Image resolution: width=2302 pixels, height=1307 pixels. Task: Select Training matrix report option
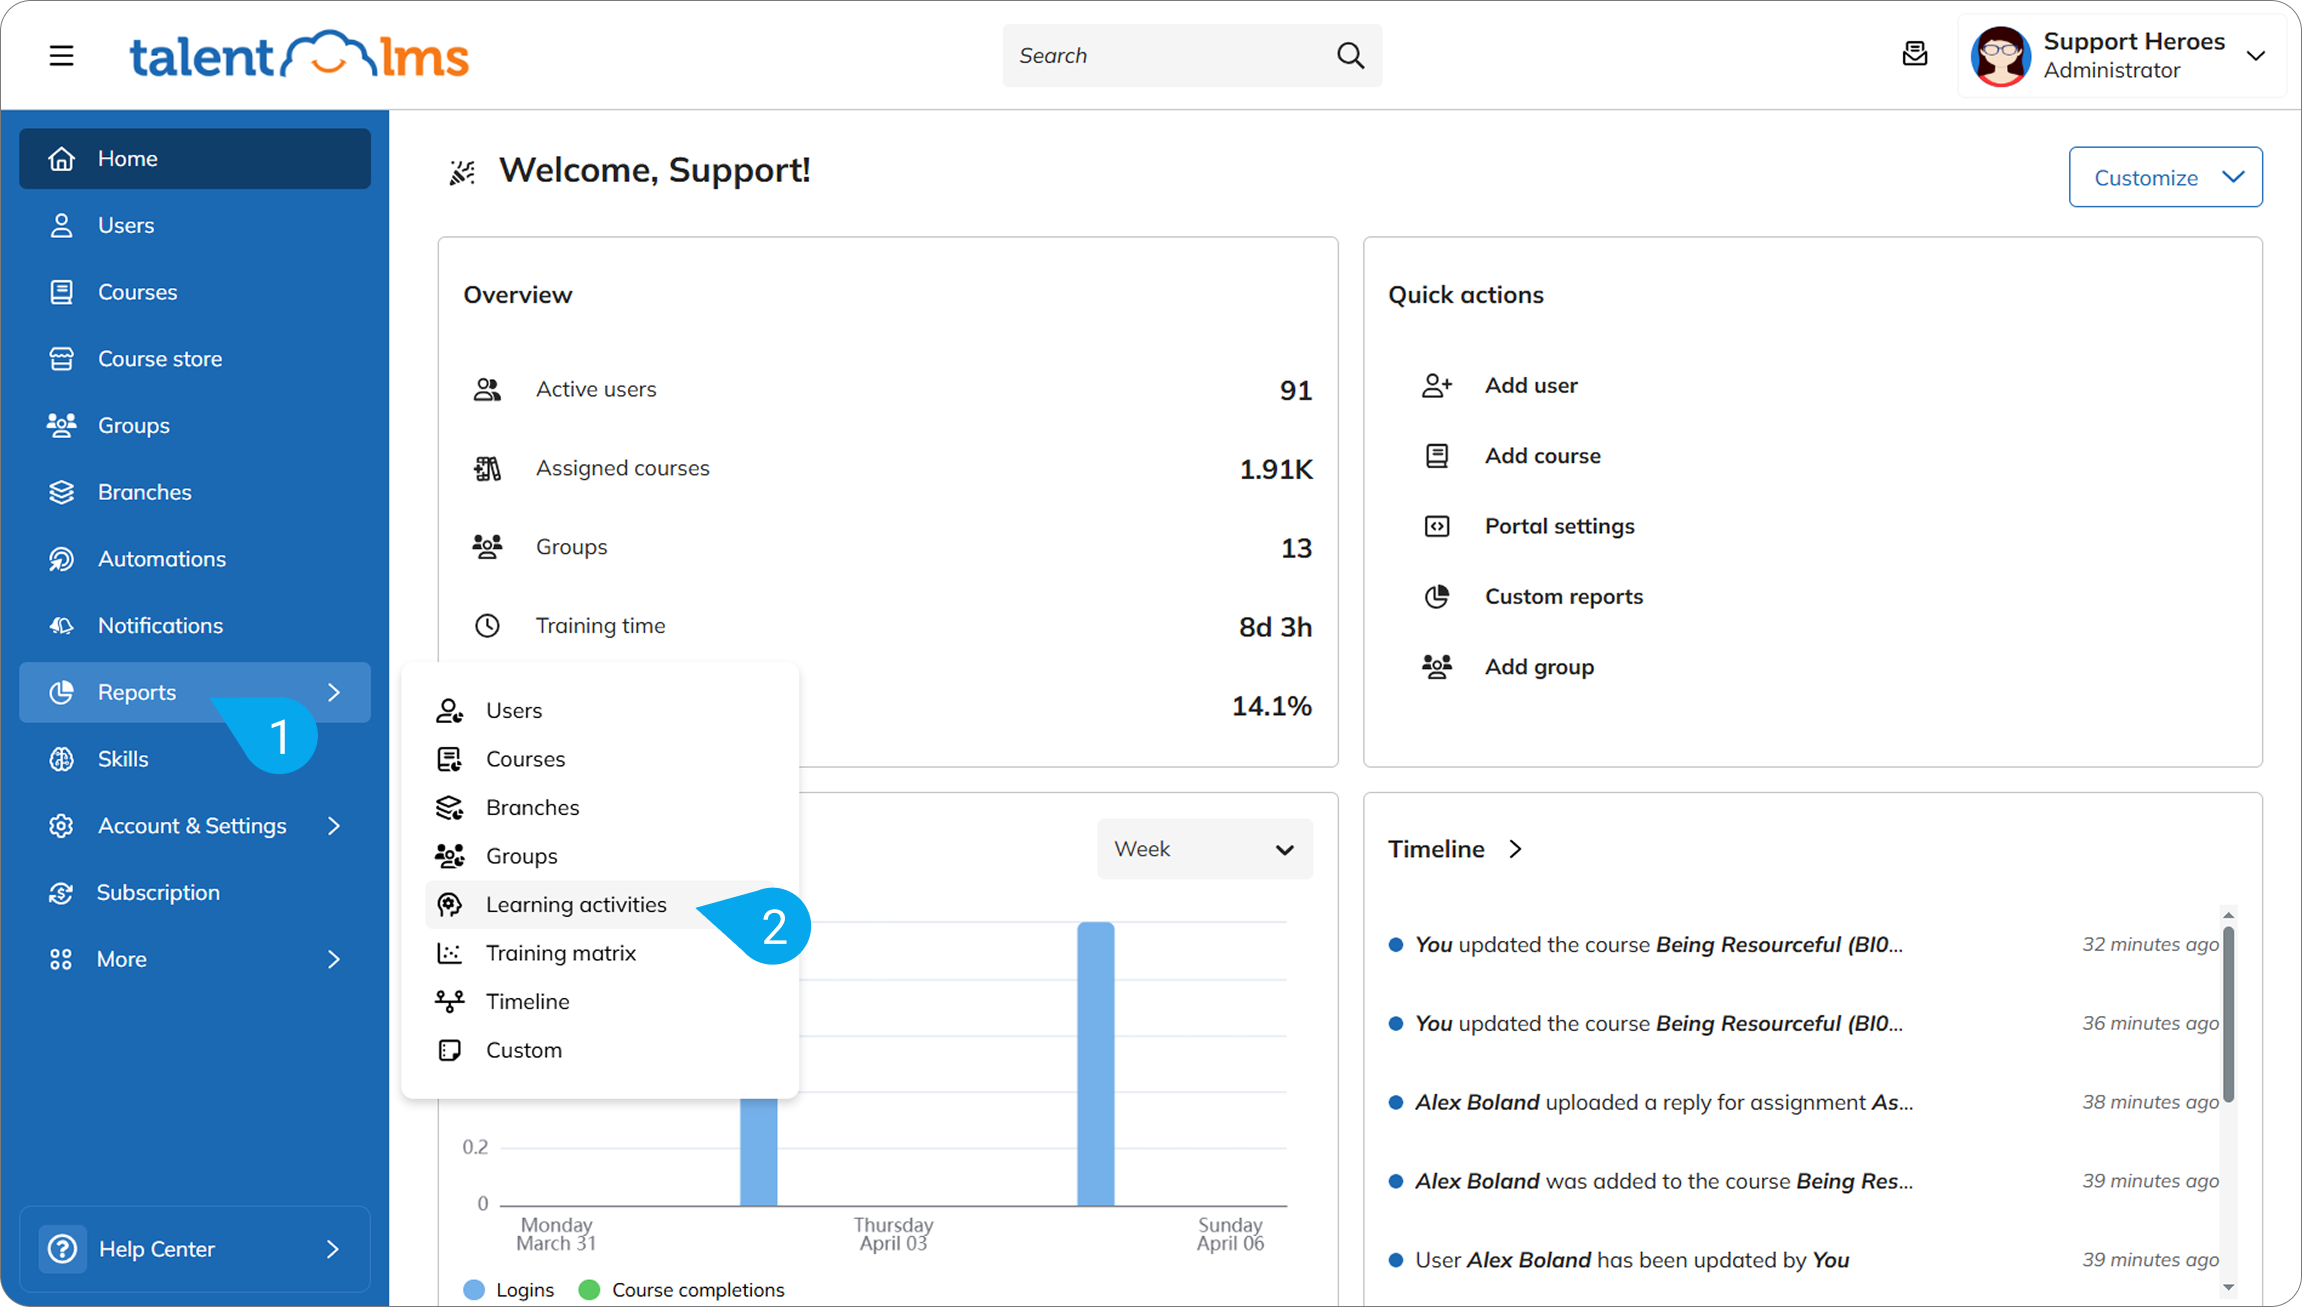coord(560,953)
